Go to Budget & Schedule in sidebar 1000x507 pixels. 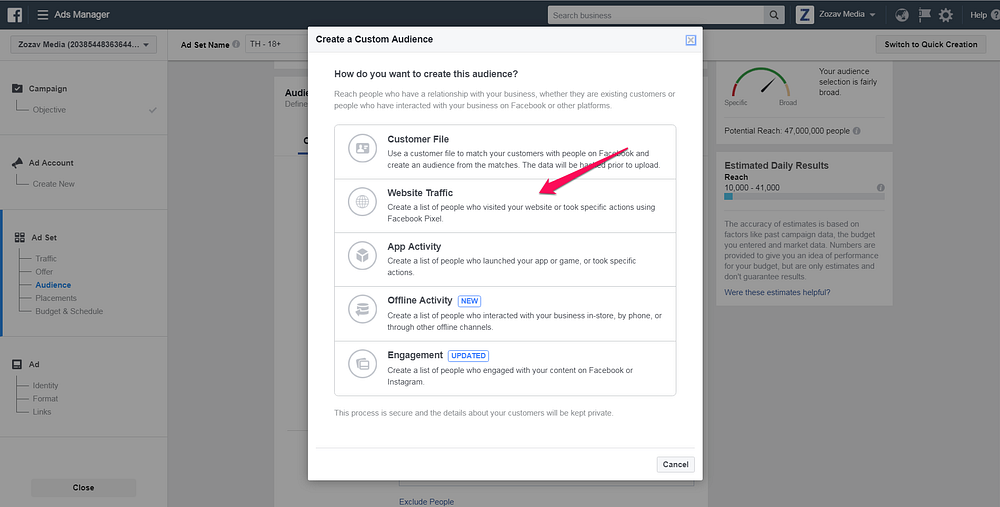click(x=69, y=311)
